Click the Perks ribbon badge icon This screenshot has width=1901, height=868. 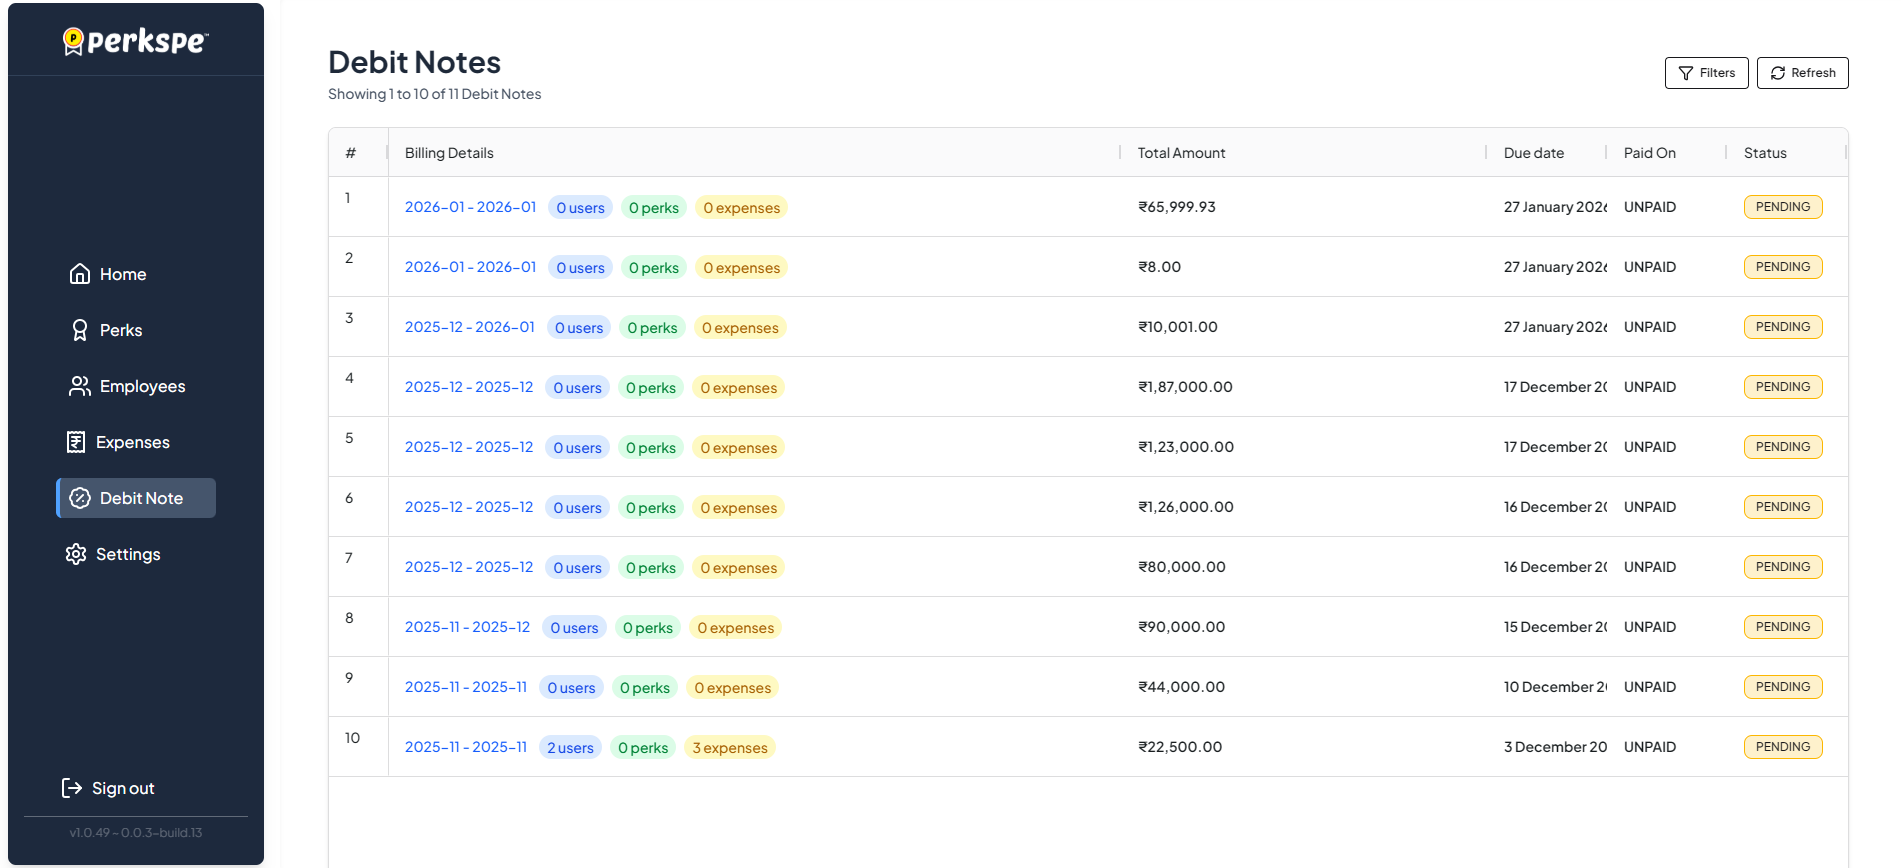coord(80,330)
